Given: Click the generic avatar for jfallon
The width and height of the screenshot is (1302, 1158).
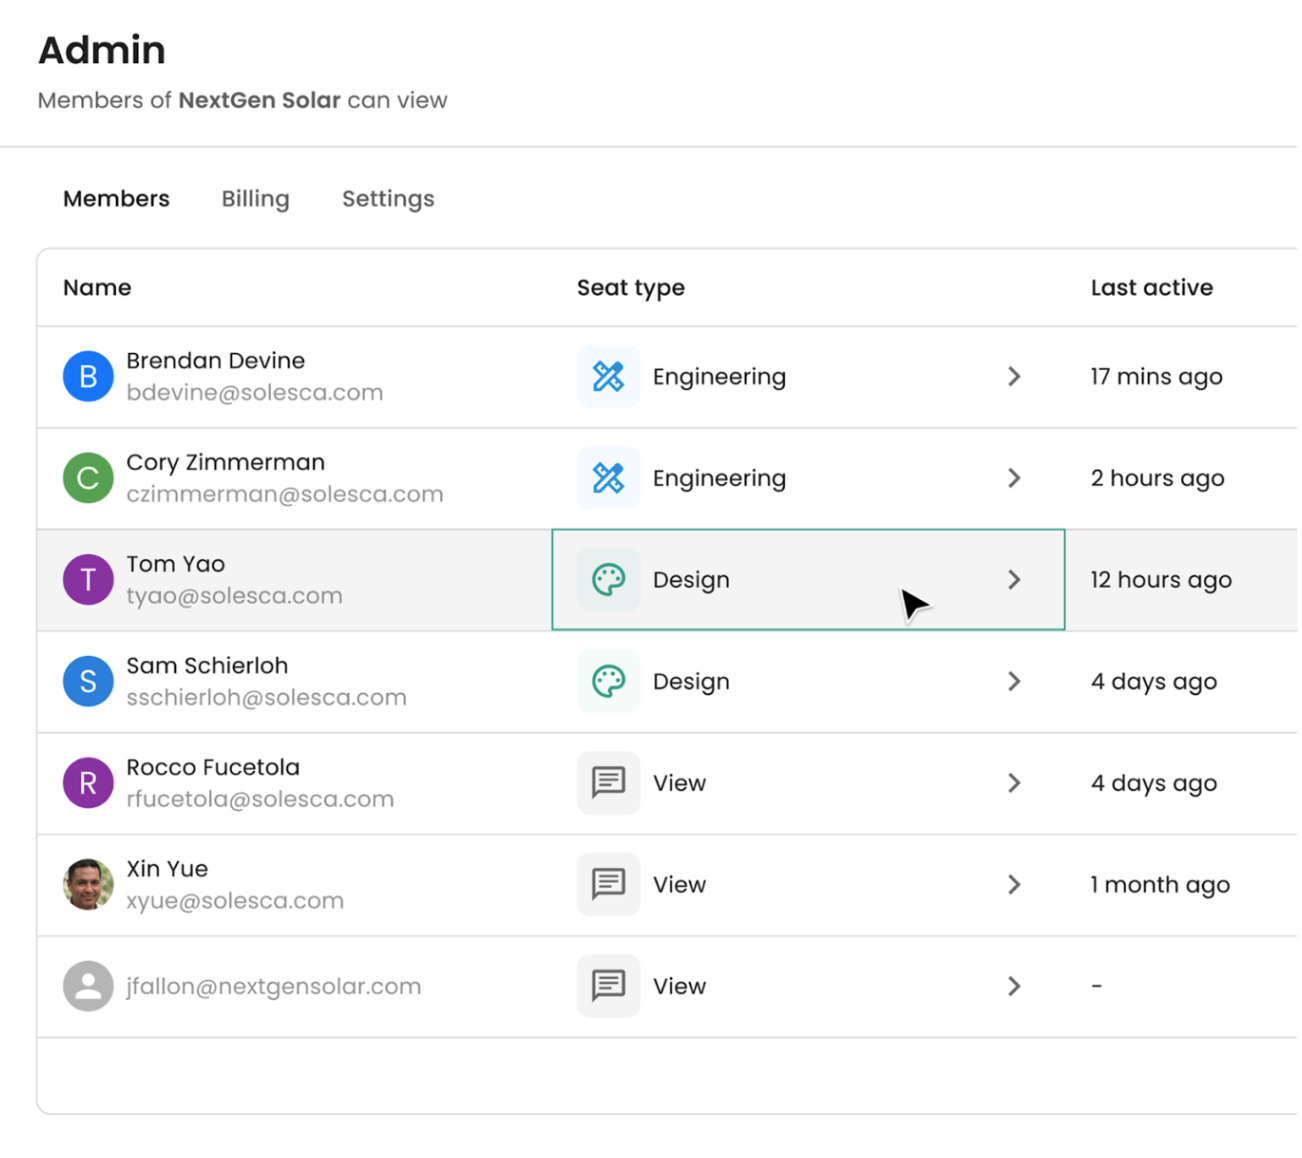Looking at the screenshot, I should (x=88, y=986).
